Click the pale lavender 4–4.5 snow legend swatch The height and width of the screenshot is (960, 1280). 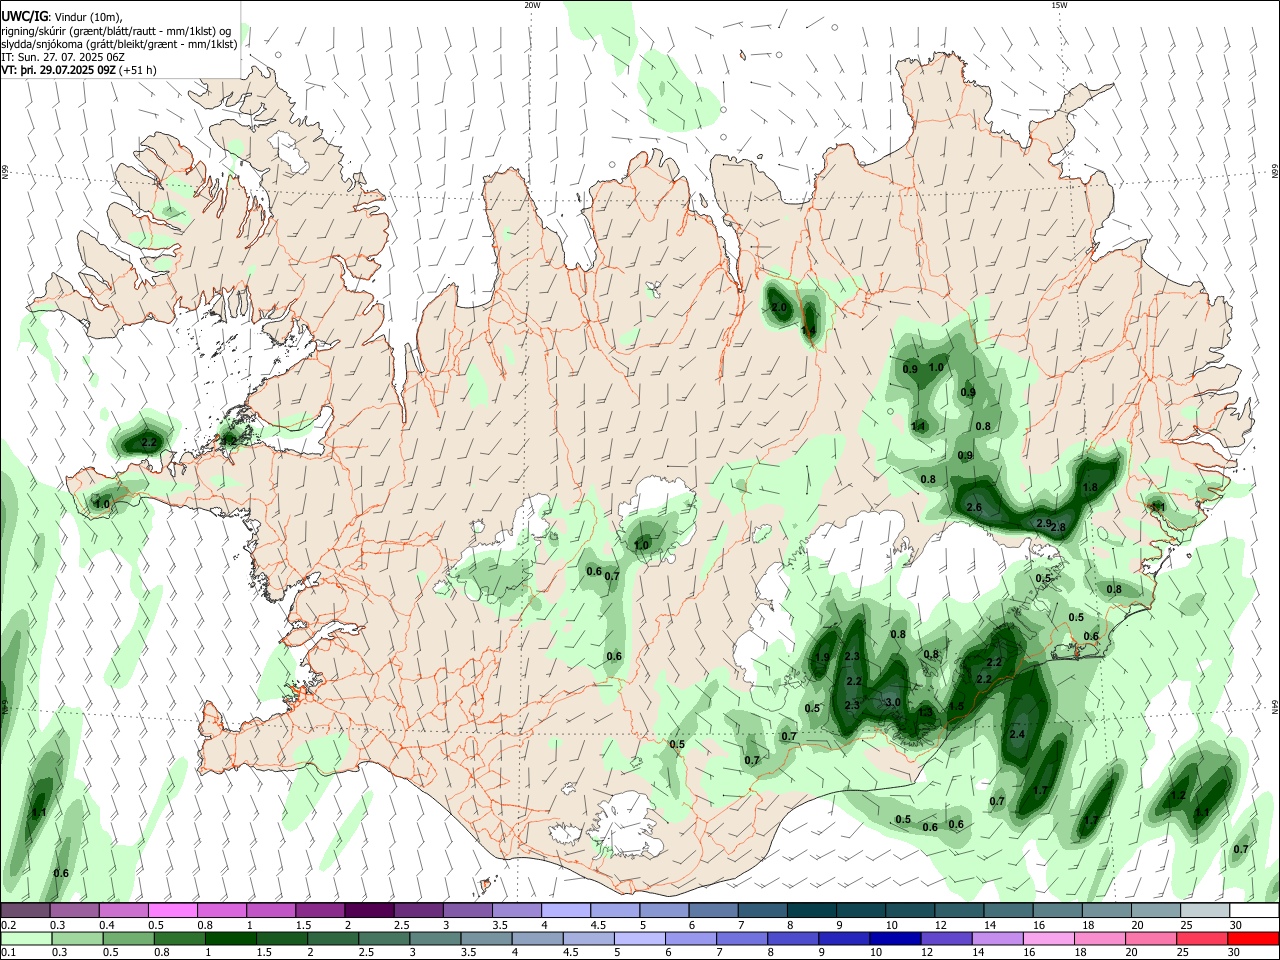(566, 911)
